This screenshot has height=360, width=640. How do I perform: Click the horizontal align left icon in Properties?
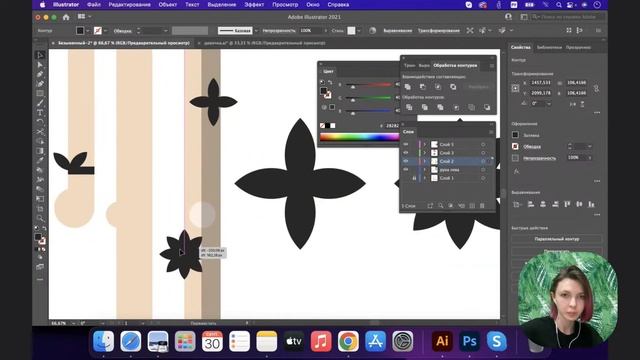[531, 204]
